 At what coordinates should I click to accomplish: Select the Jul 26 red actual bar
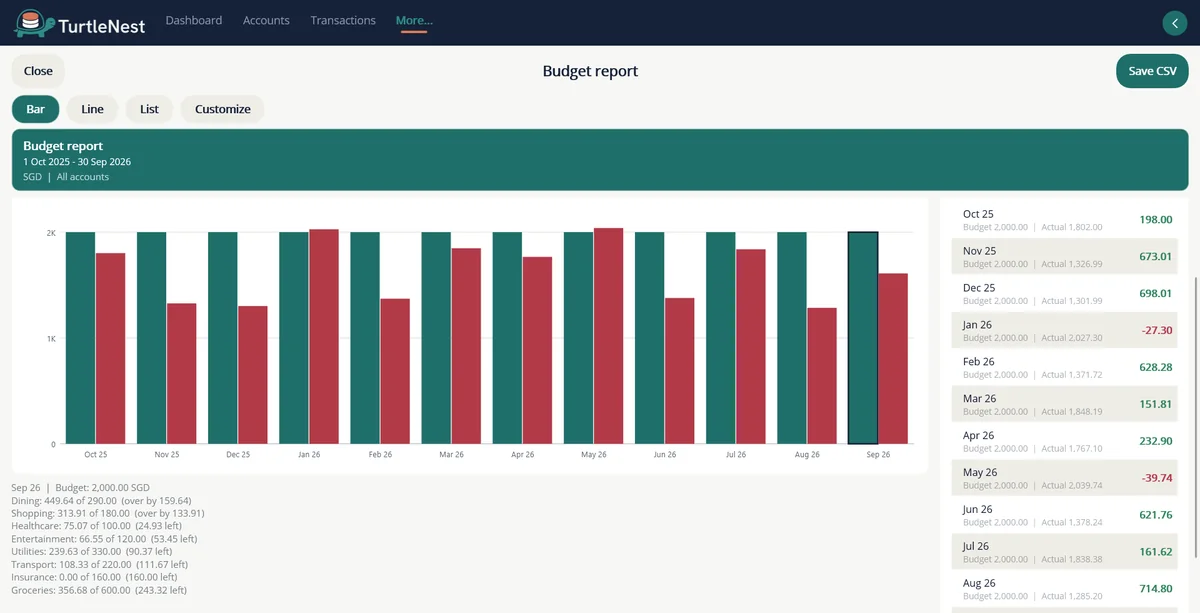[x=751, y=347]
